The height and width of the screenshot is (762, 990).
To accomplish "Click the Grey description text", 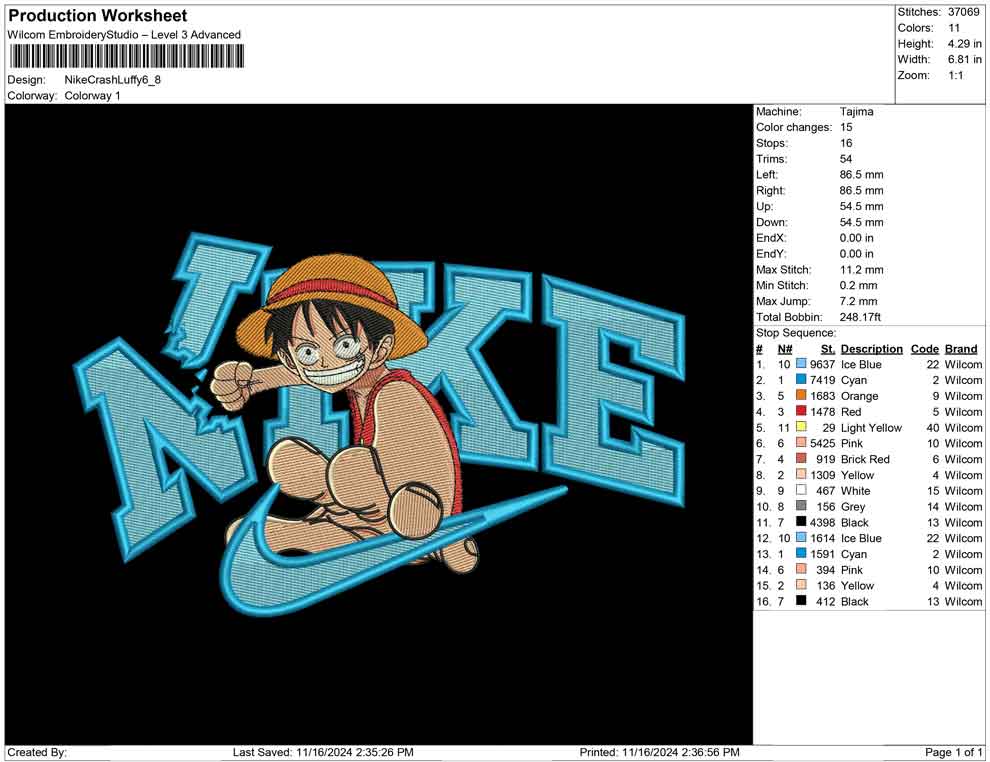I will click(853, 506).
